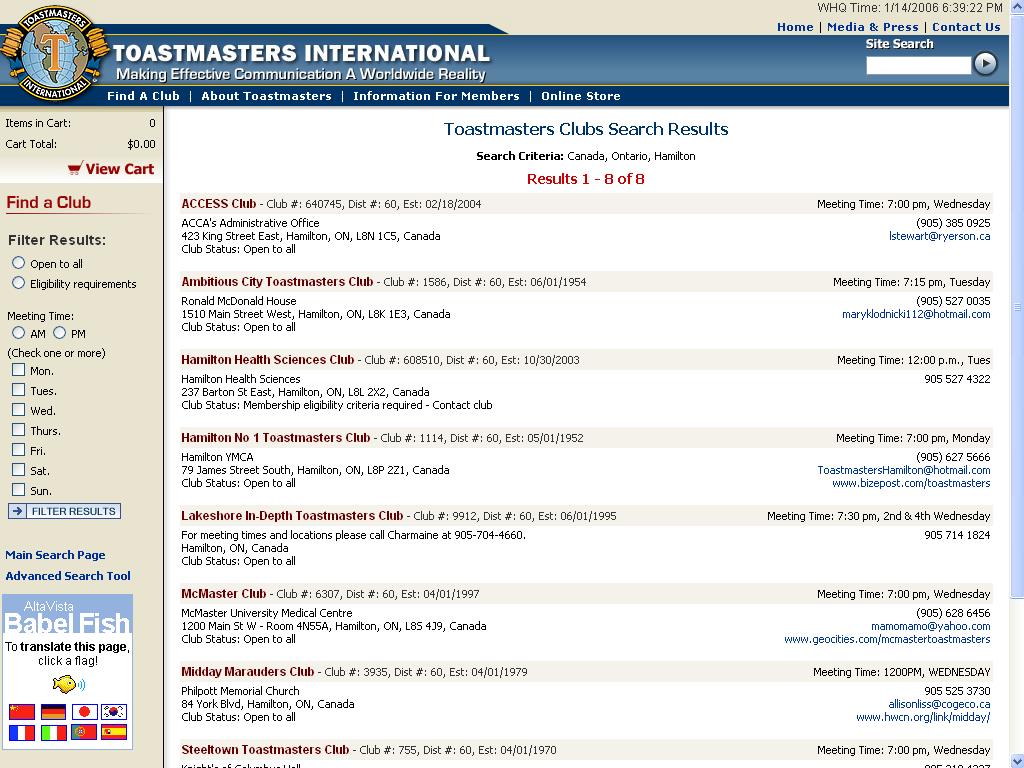
Task: Check the Fri. checkbox
Action: (18, 450)
